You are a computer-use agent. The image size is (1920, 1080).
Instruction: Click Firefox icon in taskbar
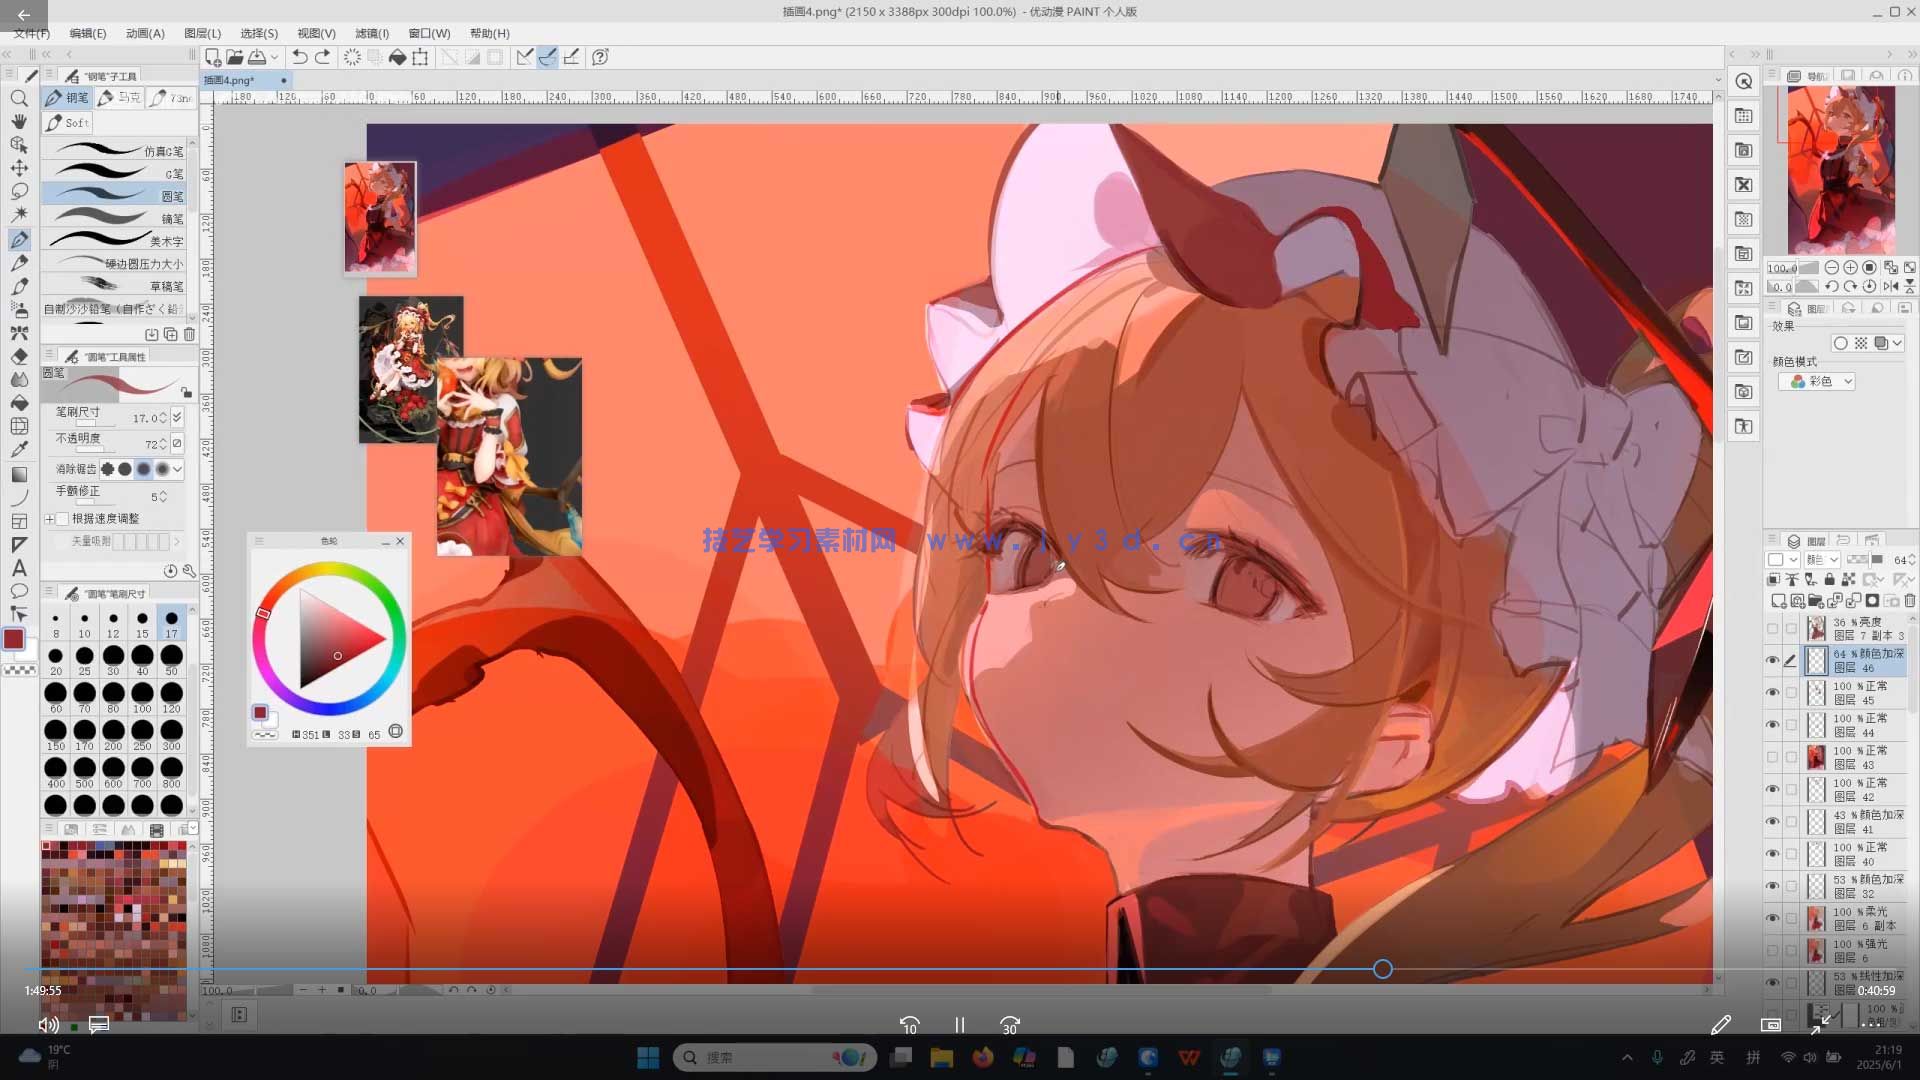coord(983,1057)
